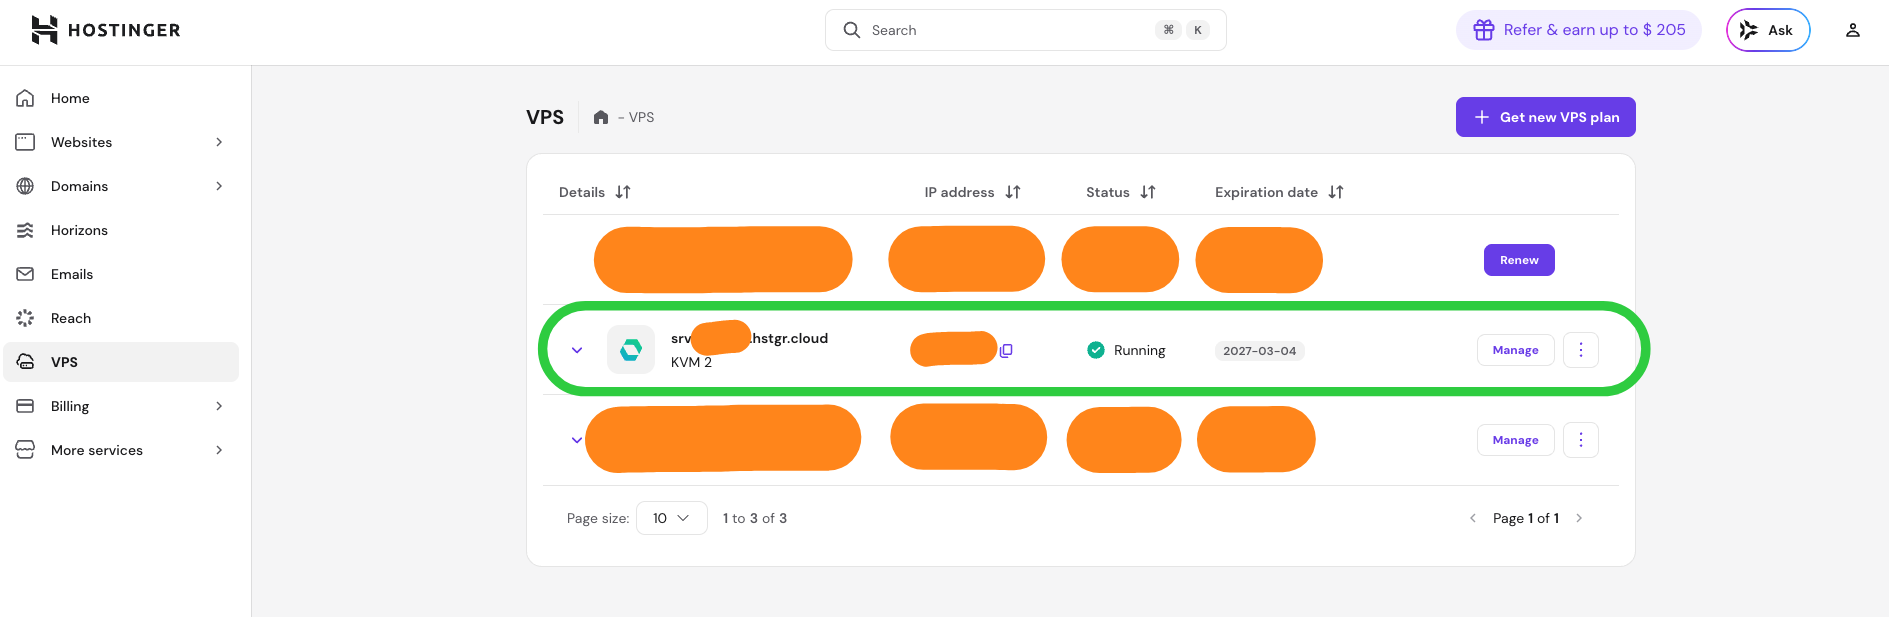Click the Horizons waves icon
This screenshot has height=617, width=1889.
point(26,230)
